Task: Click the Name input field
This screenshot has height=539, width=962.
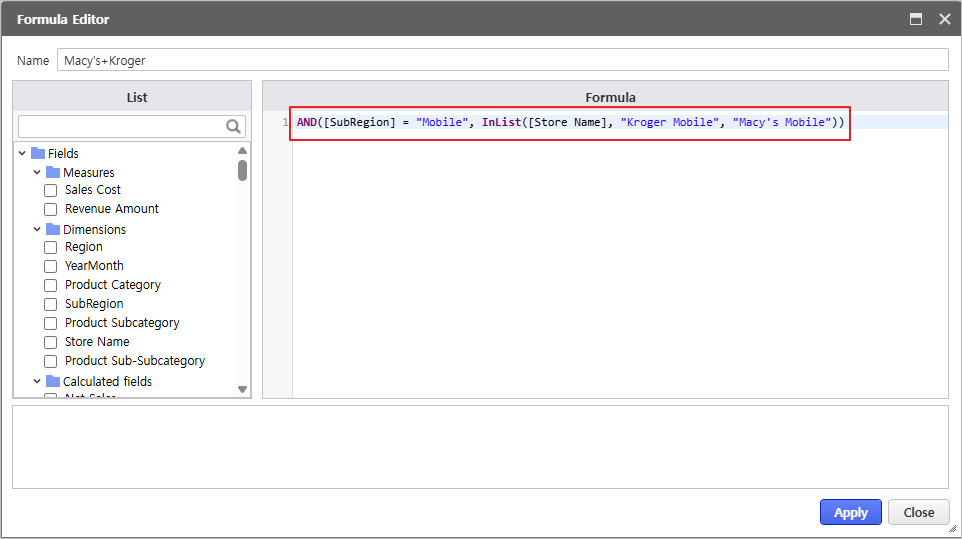Action: click(x=502, y=60)
